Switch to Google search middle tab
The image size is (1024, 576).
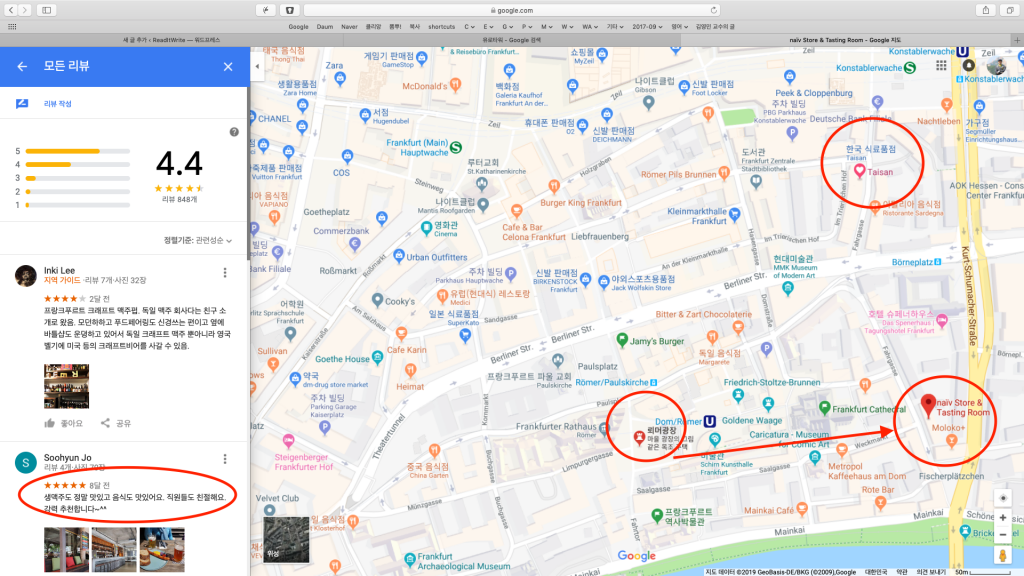(x=511, y=40)
